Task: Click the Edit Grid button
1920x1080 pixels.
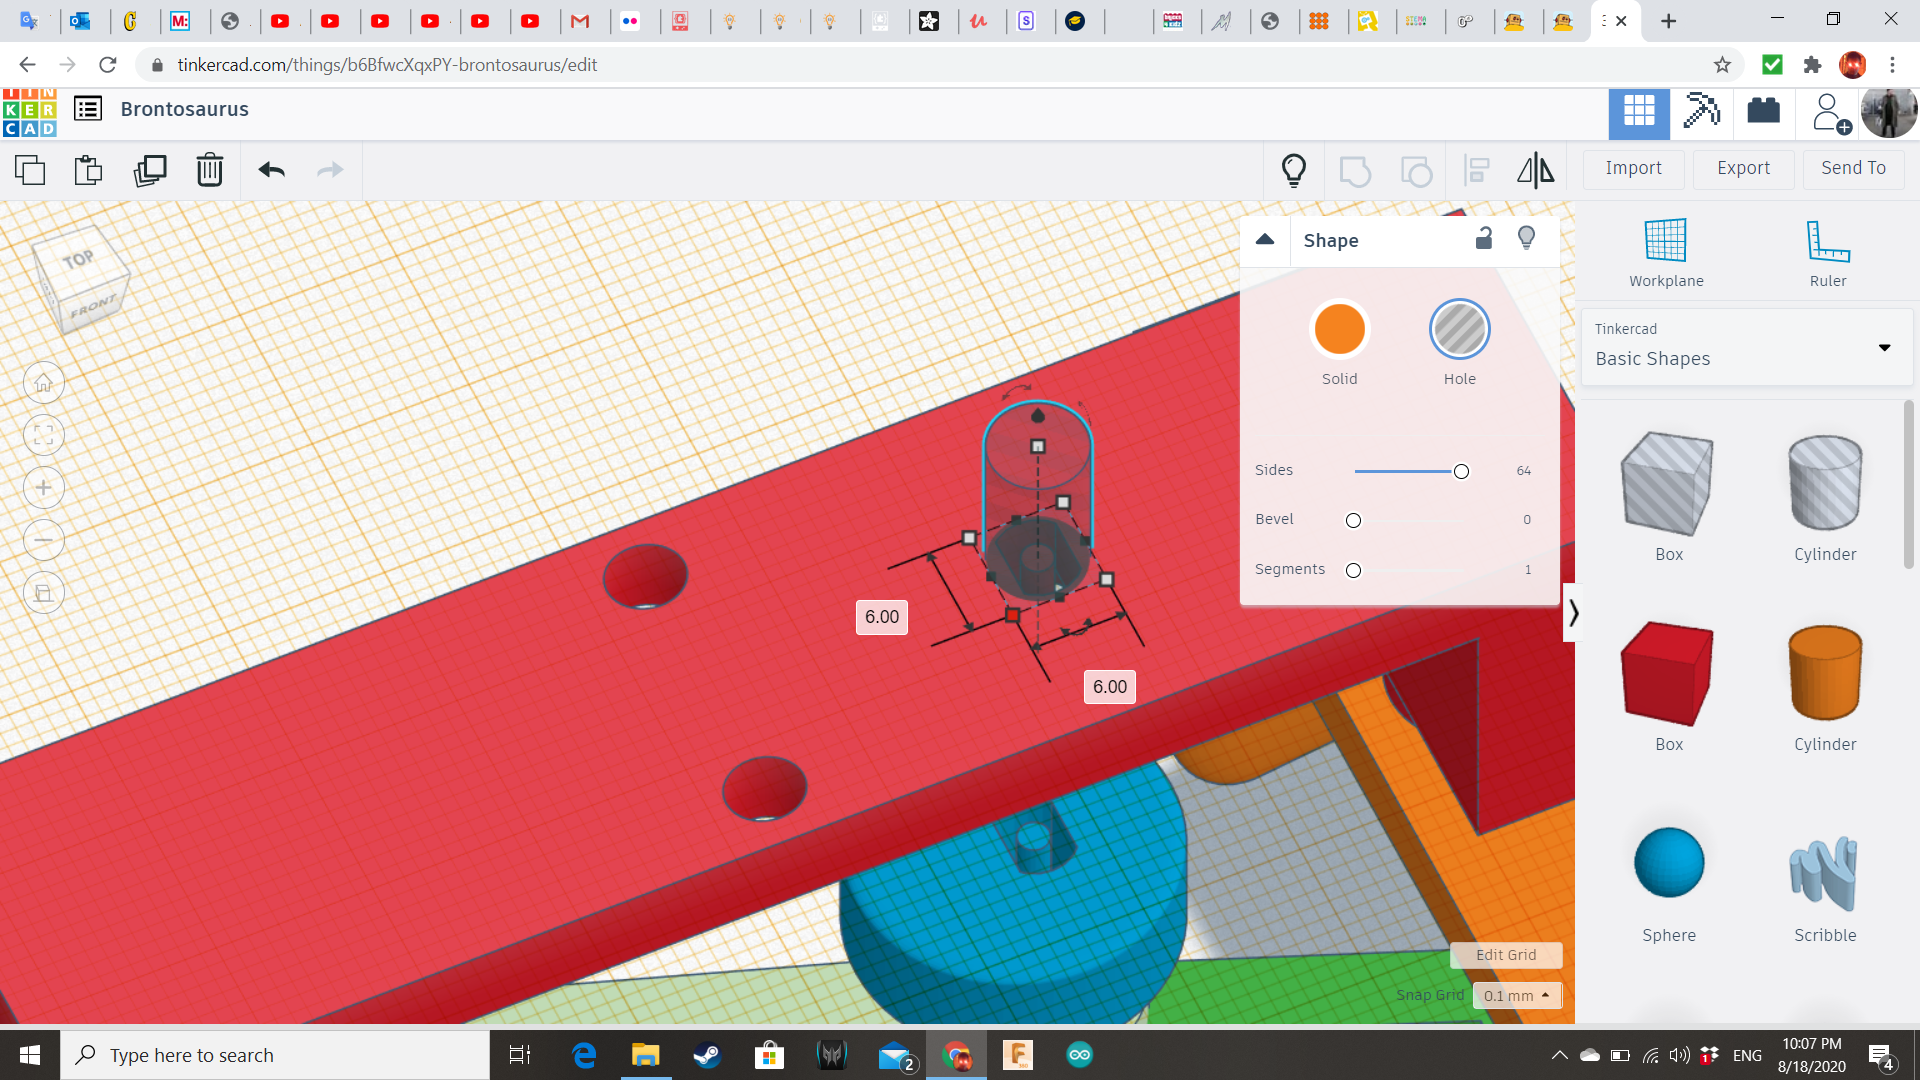Action: 1505,955
